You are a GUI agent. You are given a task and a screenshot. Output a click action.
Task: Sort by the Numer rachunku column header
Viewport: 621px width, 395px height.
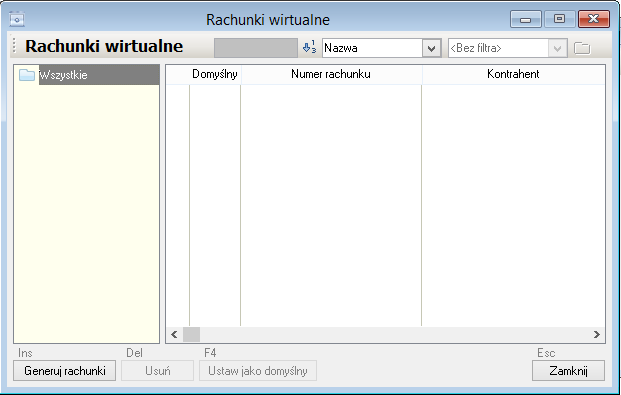331,74
